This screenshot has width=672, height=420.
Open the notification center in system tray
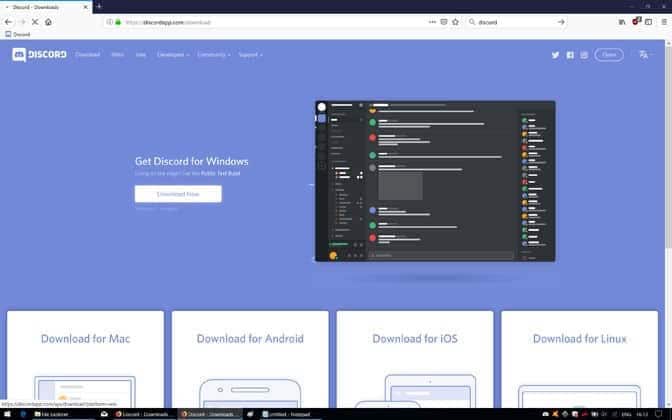(659, 414)
